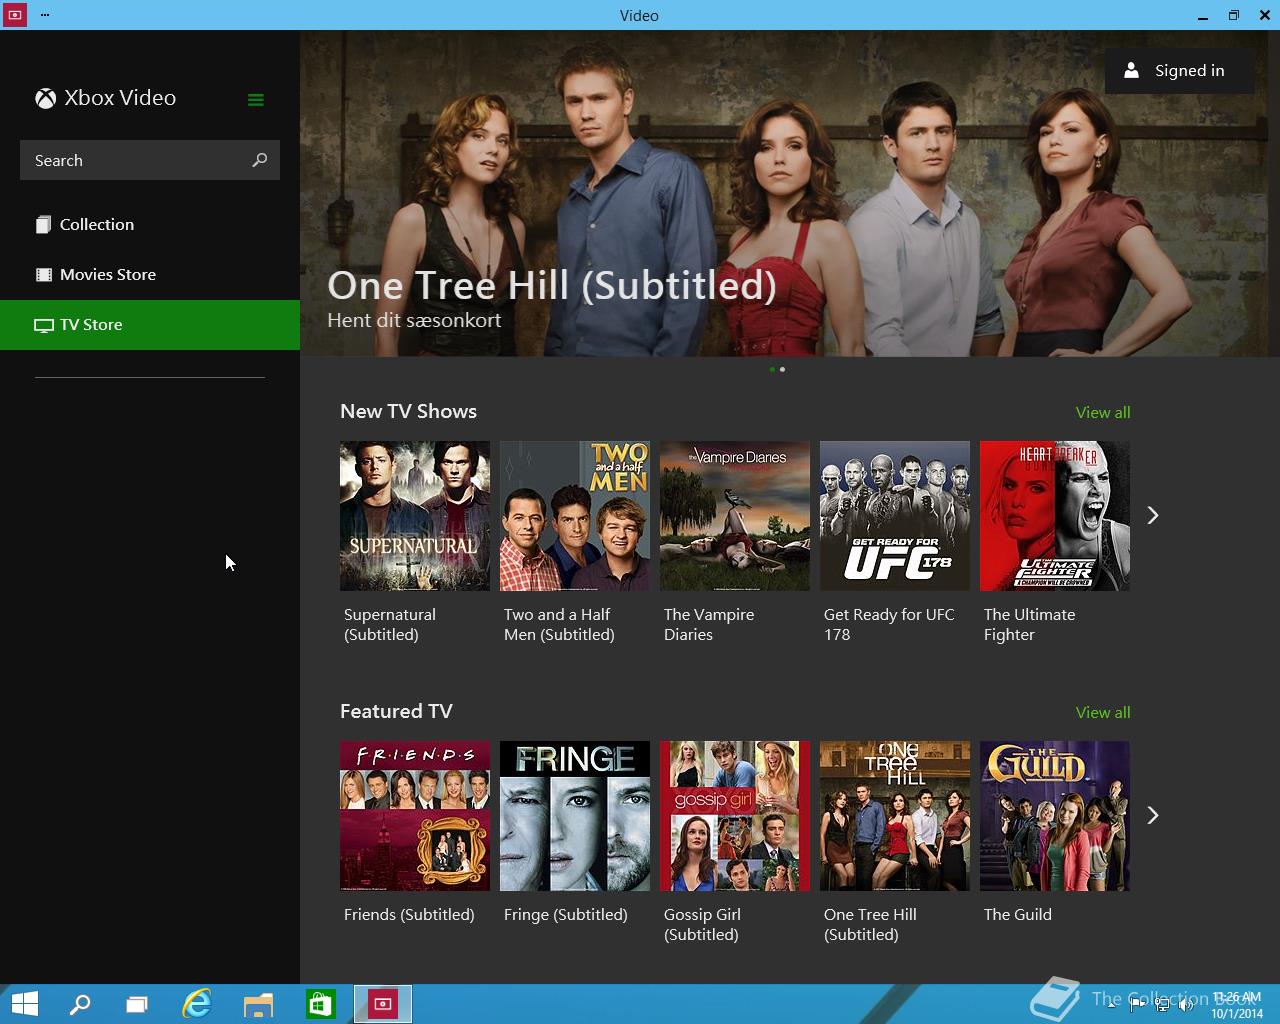The image size is (1280, 1024).
Task: Click the 'Two and a Half Men (Subtitled)' title
Action: (559, 625)
